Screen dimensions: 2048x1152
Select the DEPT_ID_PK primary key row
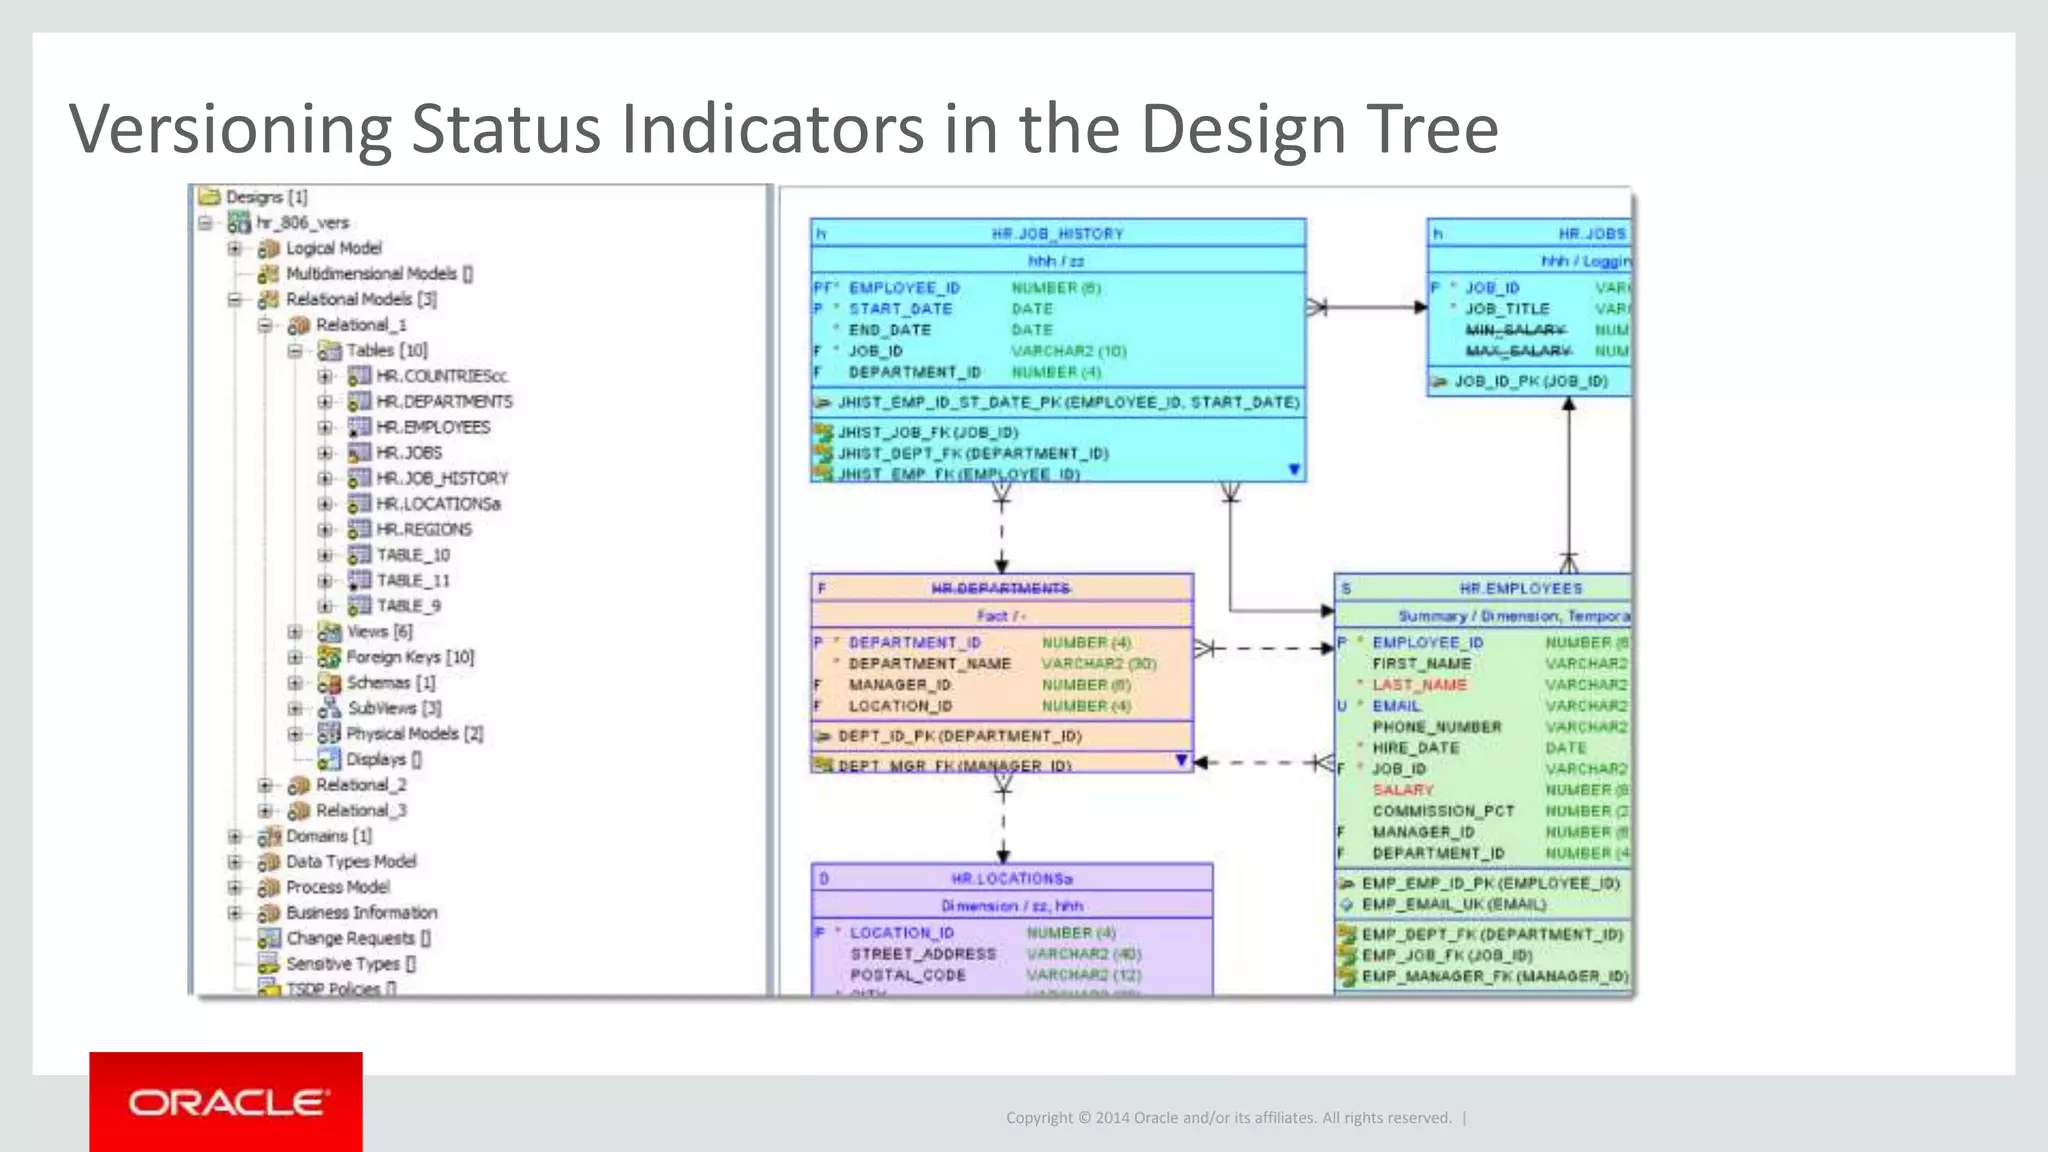pos(949,736)
